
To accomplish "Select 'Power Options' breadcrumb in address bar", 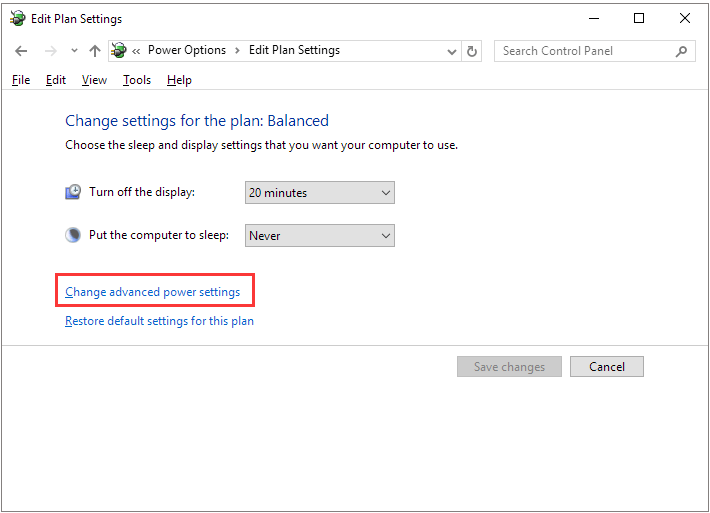I will [186, 50].
